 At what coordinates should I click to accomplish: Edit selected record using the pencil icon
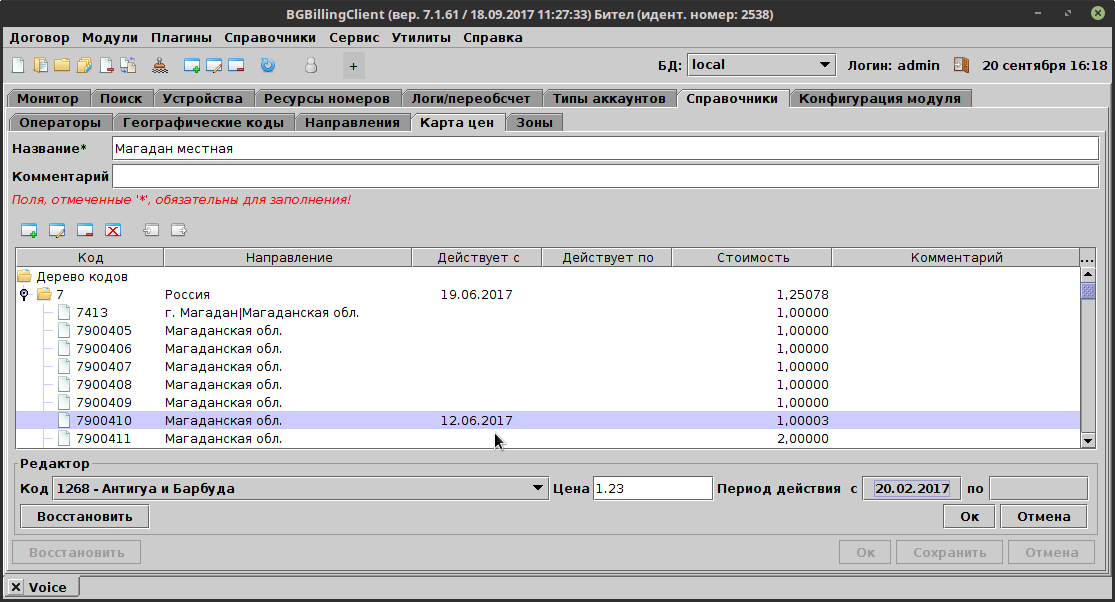(x=57, y=230)
